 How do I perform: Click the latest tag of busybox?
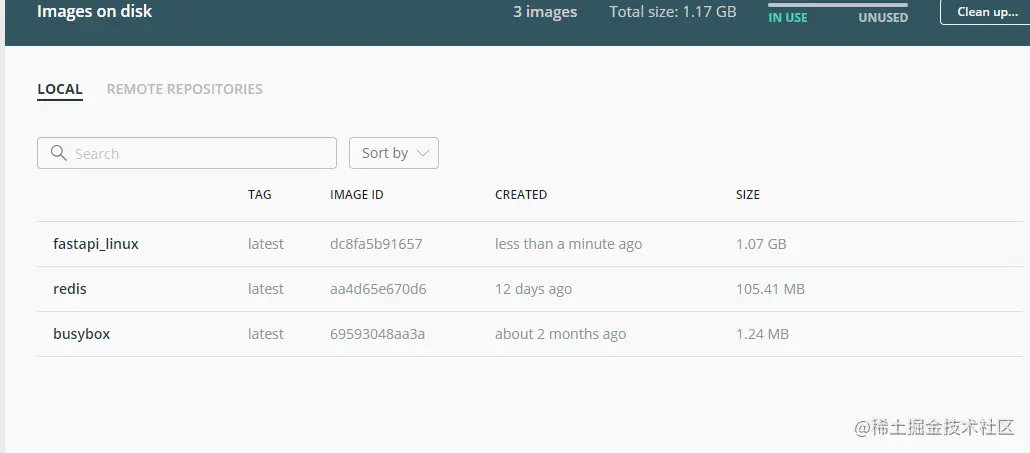tap(266, 334)
